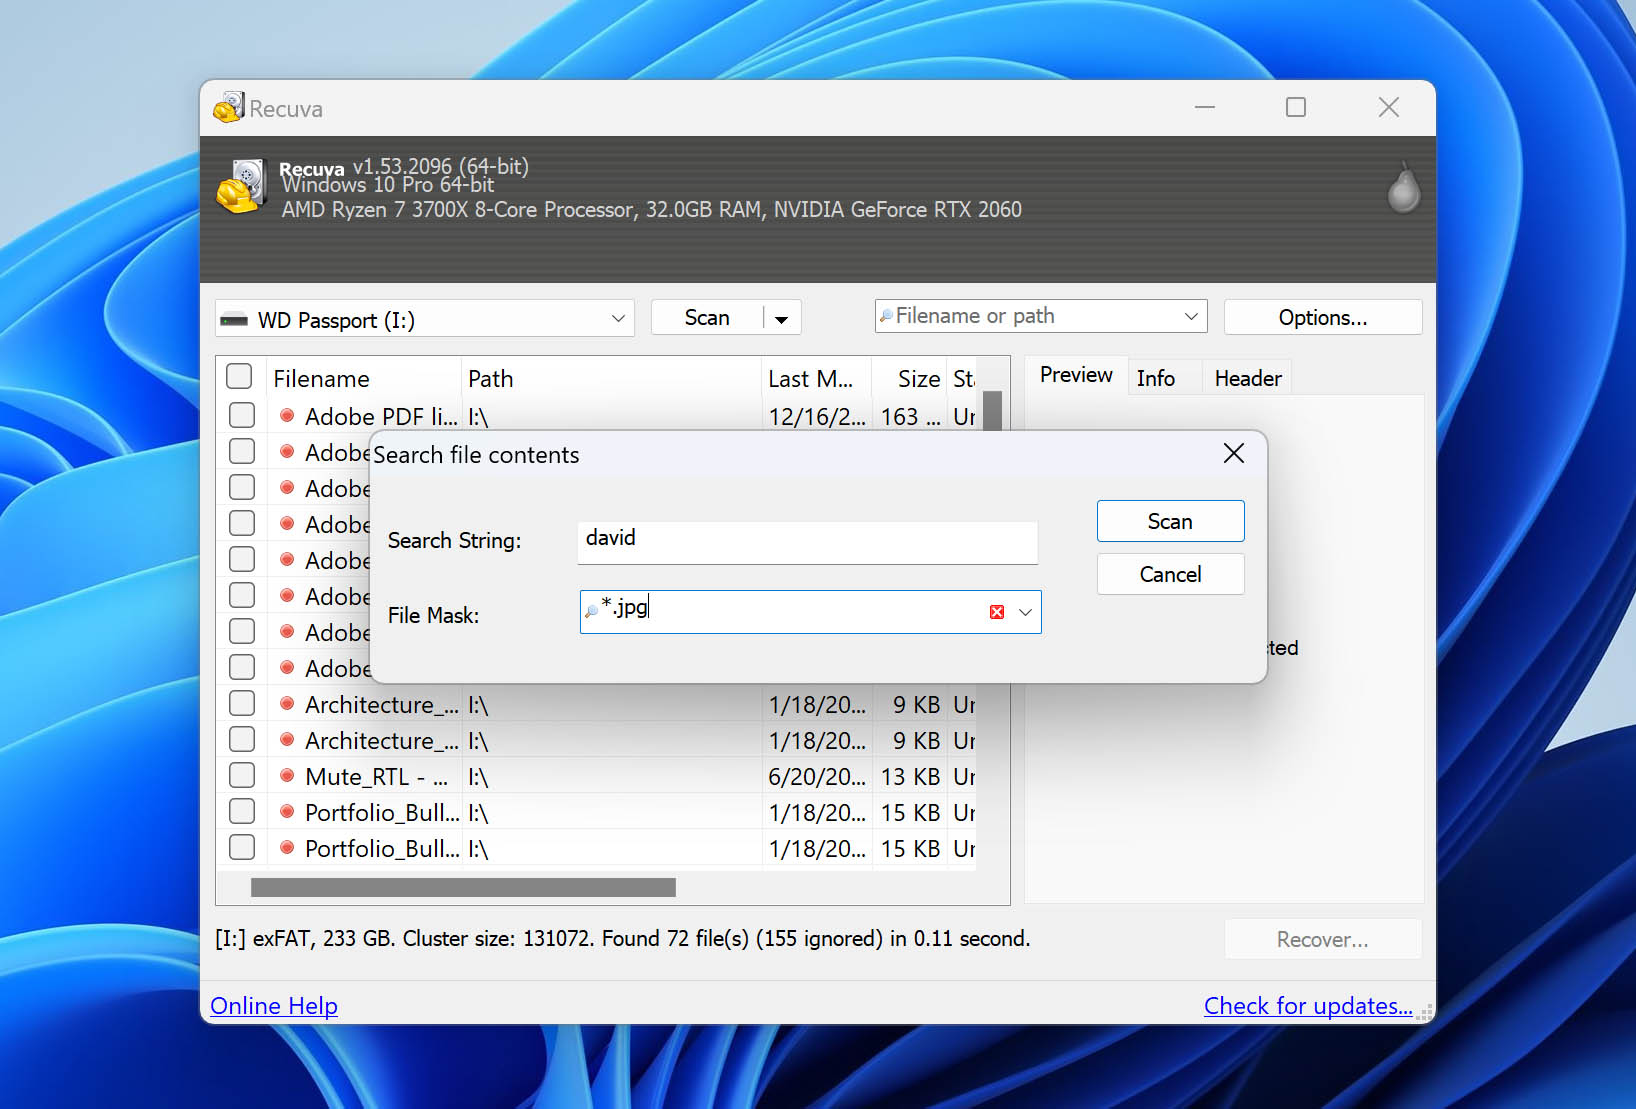Check the box next to the Adobe PDF file
This screenshot has width=1636, height=1109.
(x=242, y=415)
